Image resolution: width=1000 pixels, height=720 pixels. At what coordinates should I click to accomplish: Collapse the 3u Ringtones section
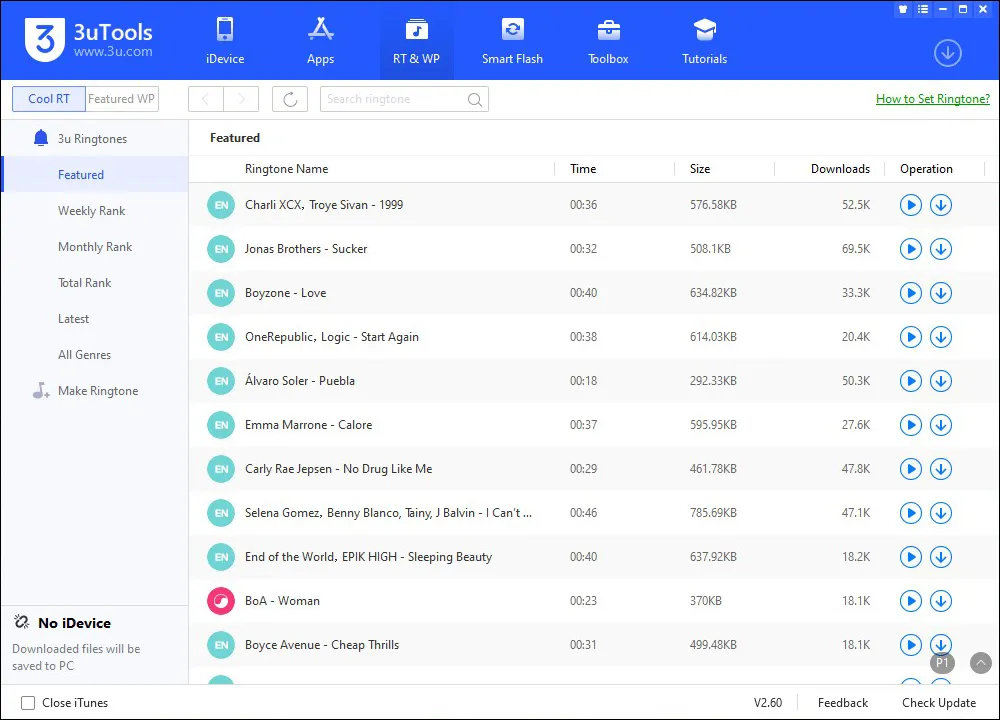click(92, 139)
